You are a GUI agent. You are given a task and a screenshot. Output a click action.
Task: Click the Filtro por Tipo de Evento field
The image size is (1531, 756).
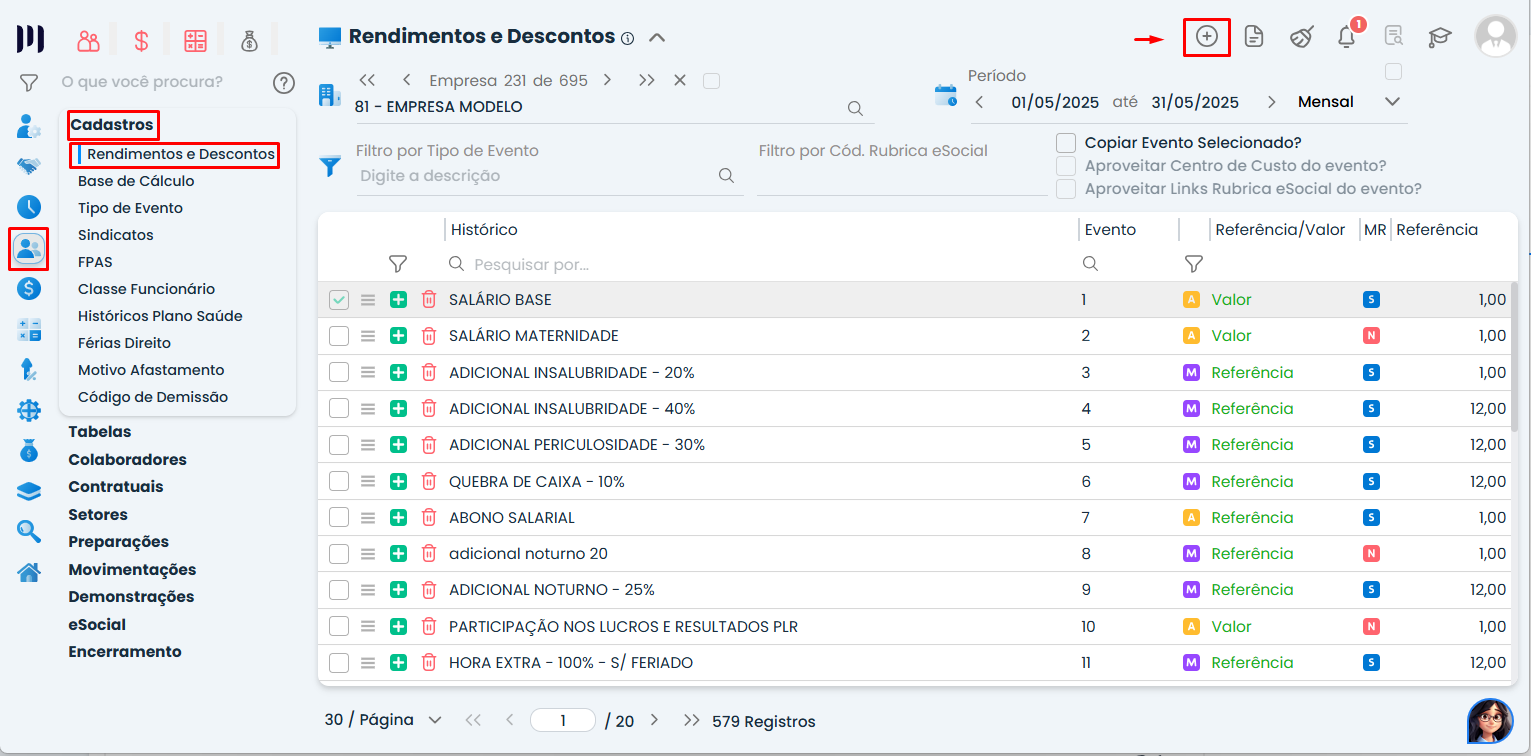pos(535,176)
